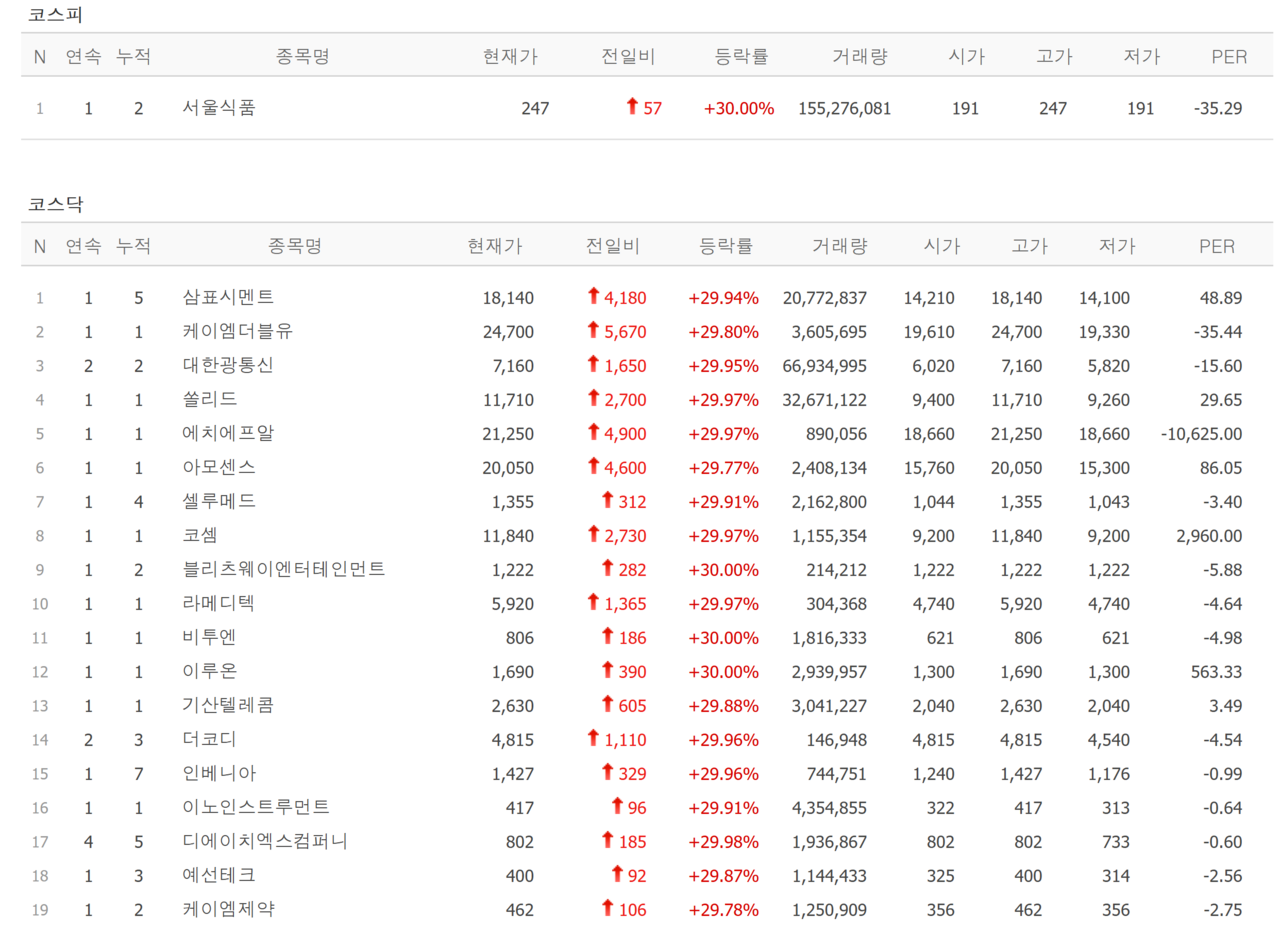Click 삼표시멘트 current price 18,140
Viewport: 1280px width, 934px height.
tap(508, 297)
